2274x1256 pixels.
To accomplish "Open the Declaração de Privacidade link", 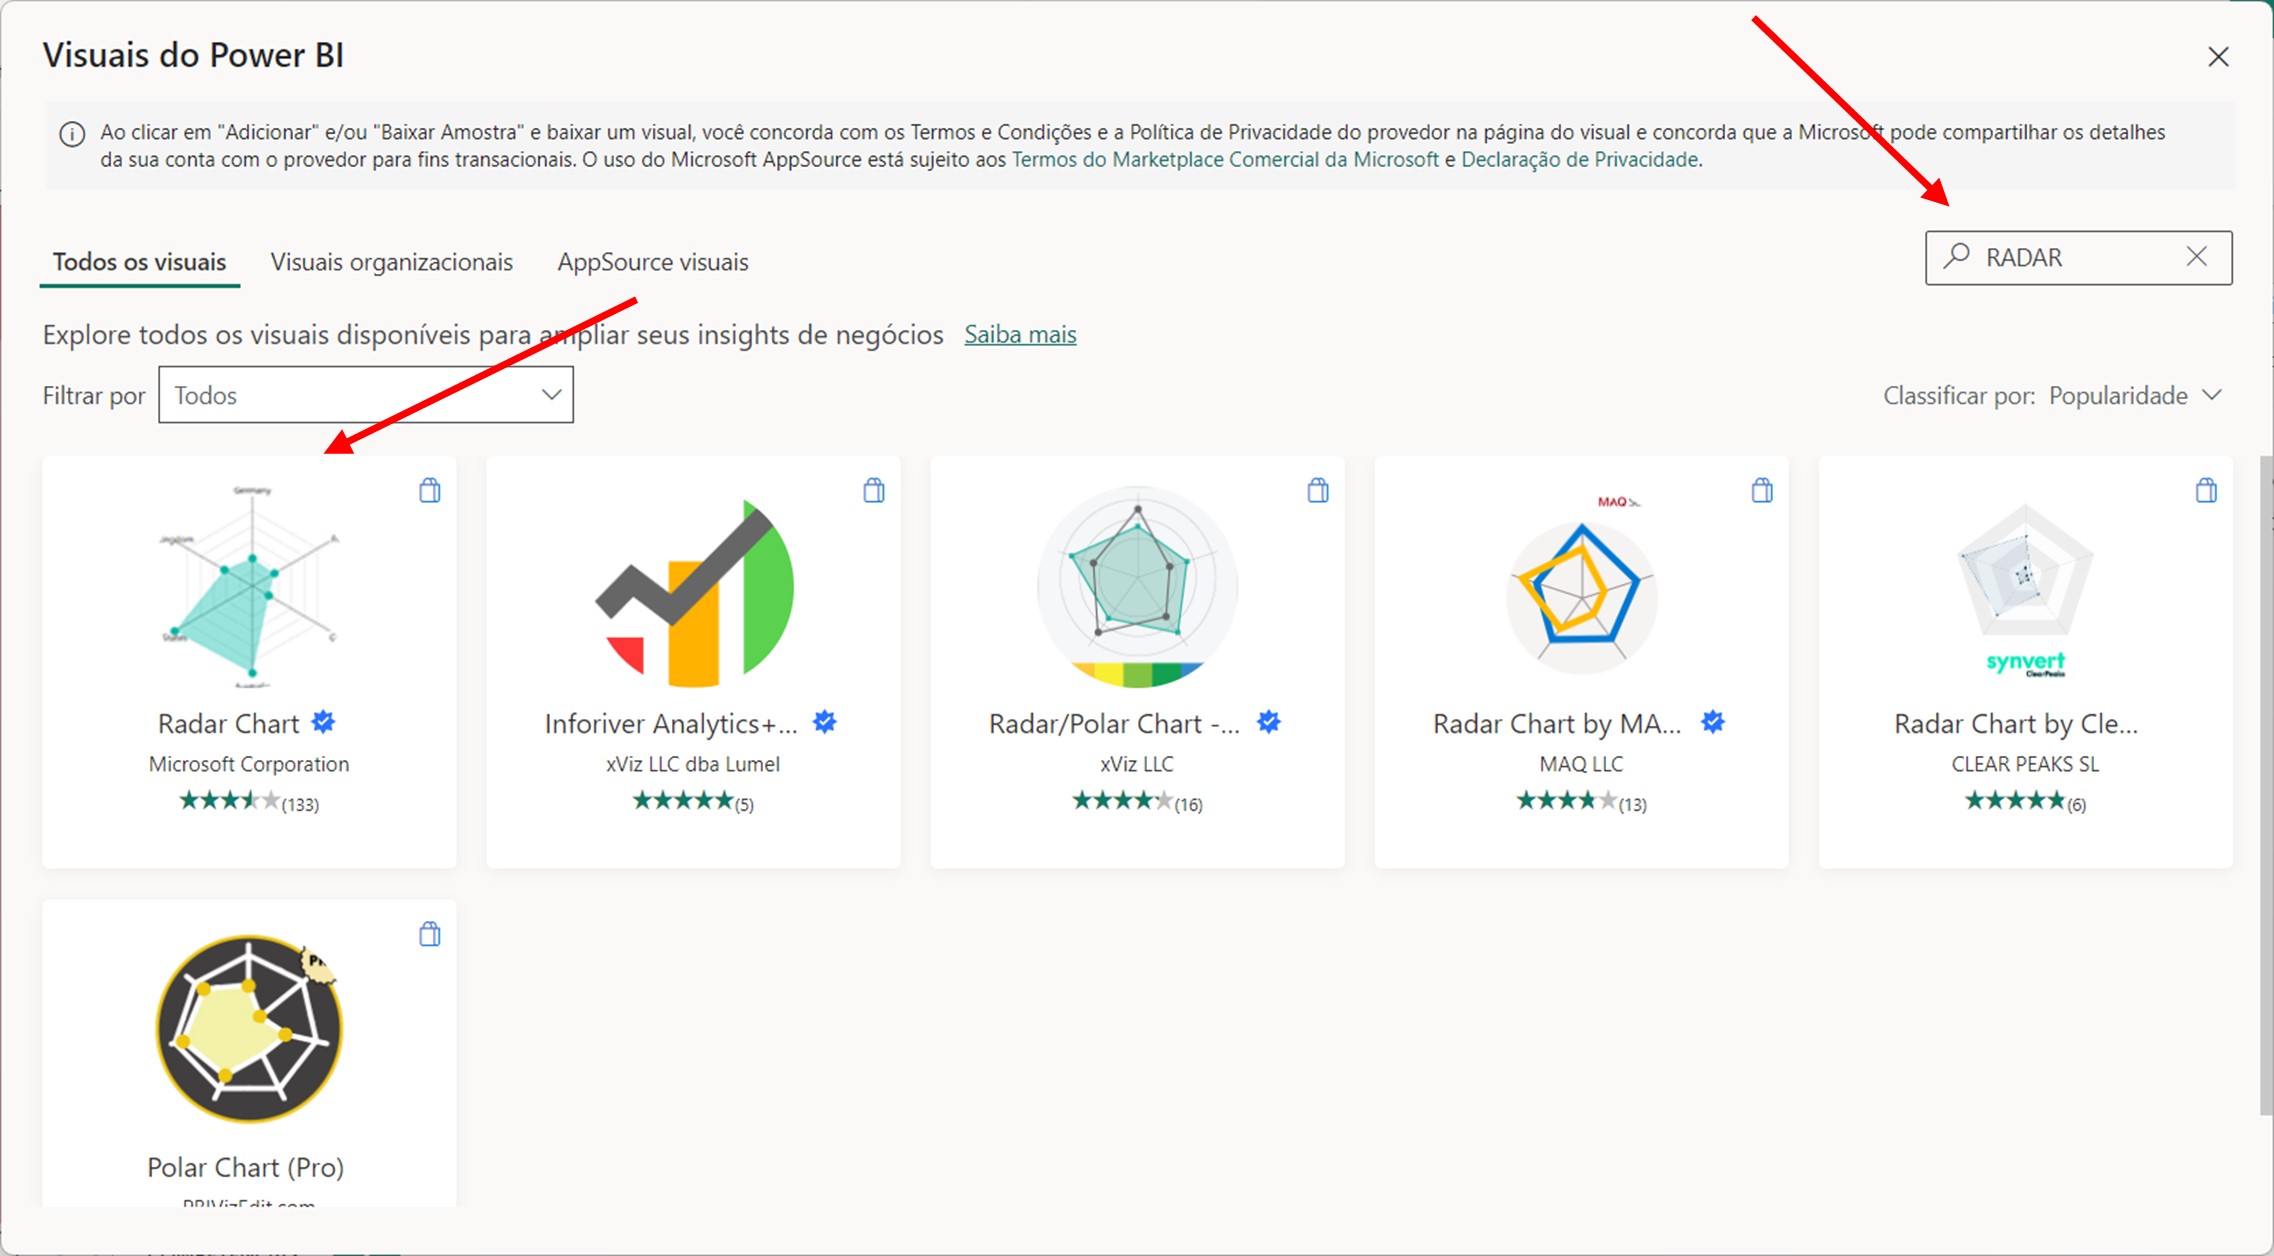I will [x=1580, y=160].
